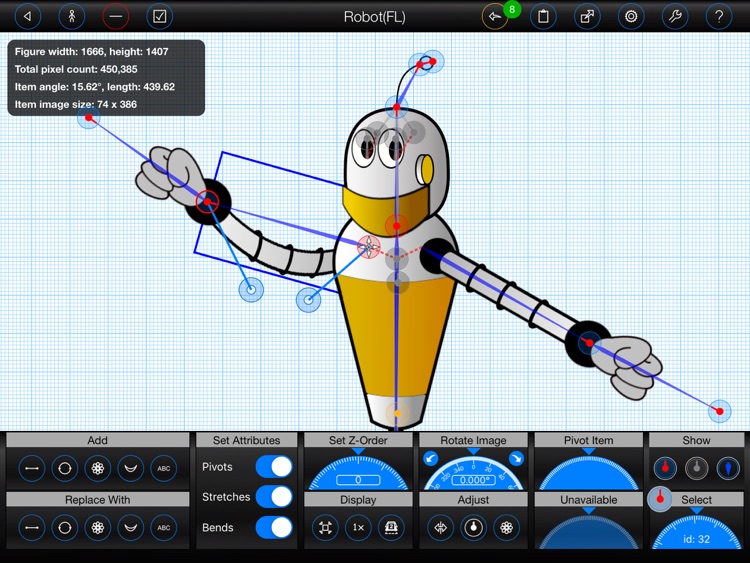Image resolution: width=750 pixels, height=563 pixels.
Task: Open the help question mark icon
Action: point(719,17)
